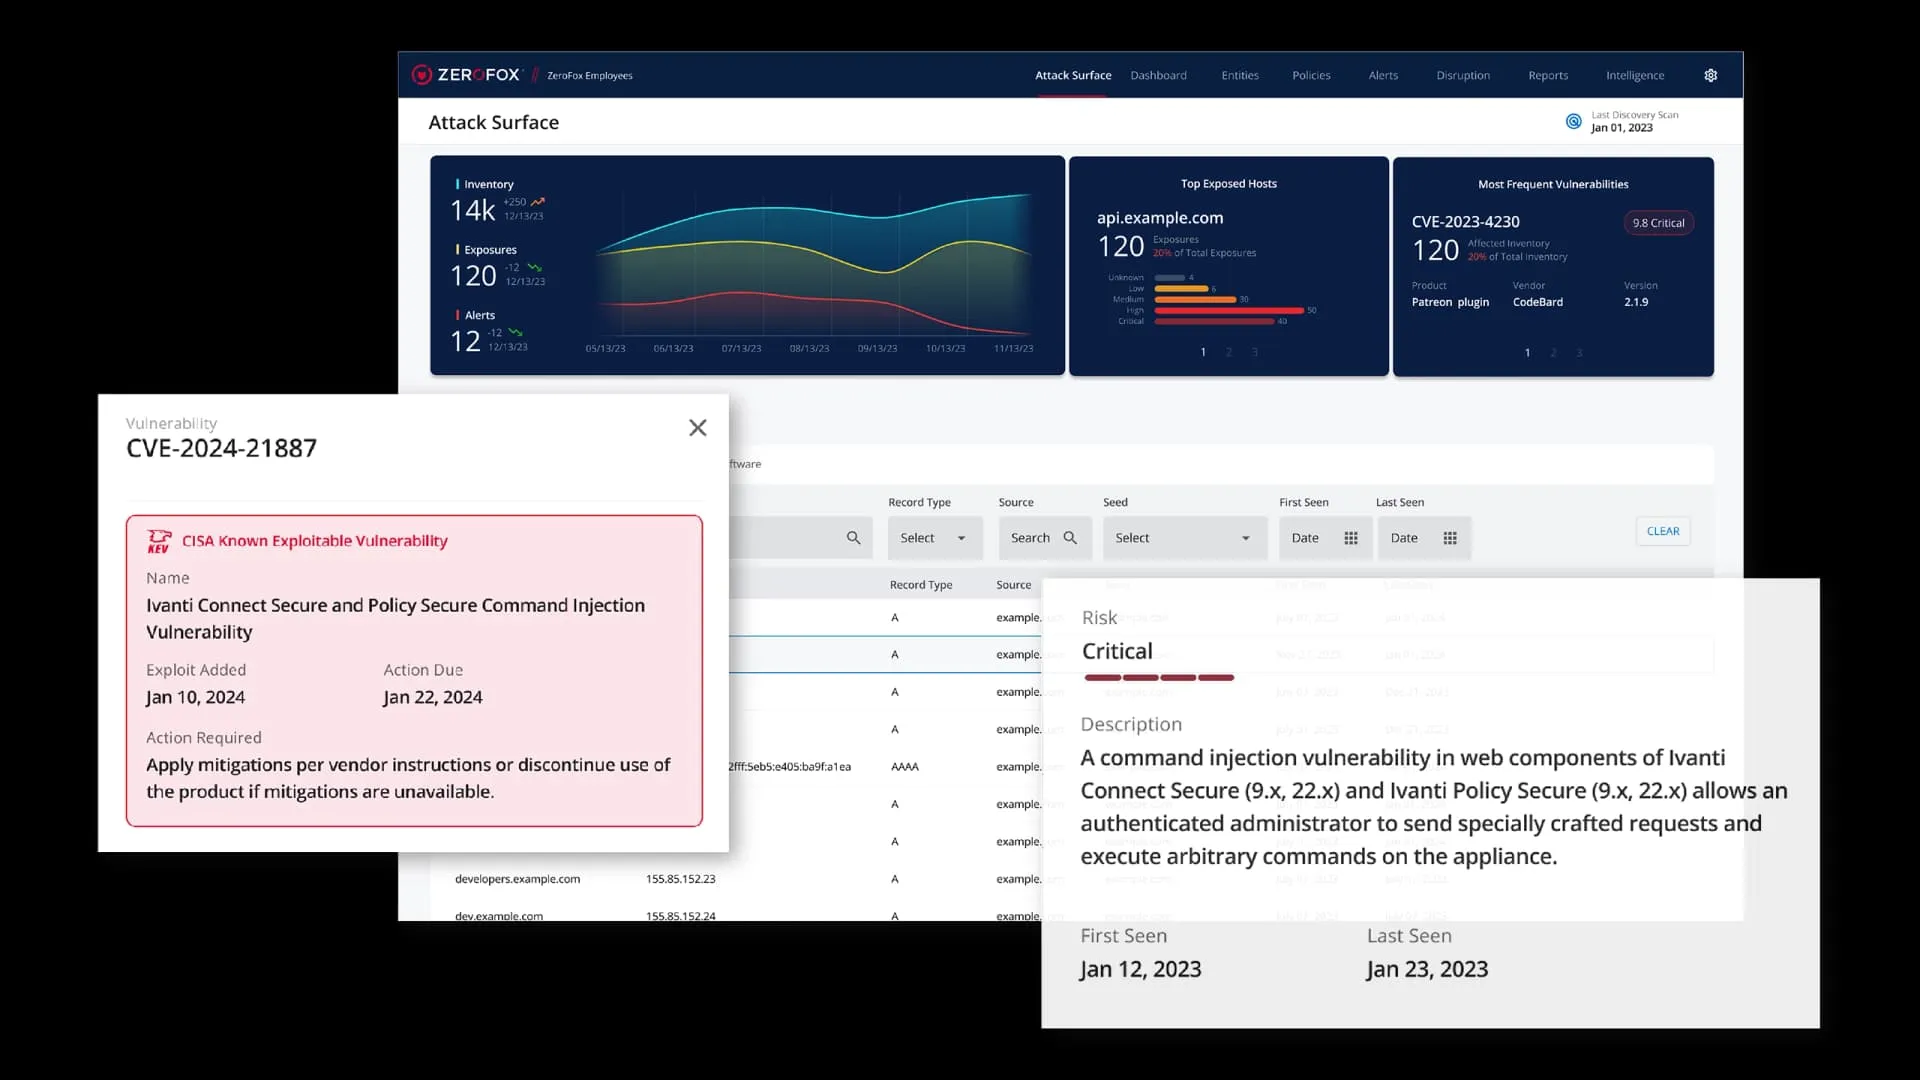This screenshot has width=1920, height=1080.
Task: Open the Last Seen date calendar icon
Action: pos(1450,538)
